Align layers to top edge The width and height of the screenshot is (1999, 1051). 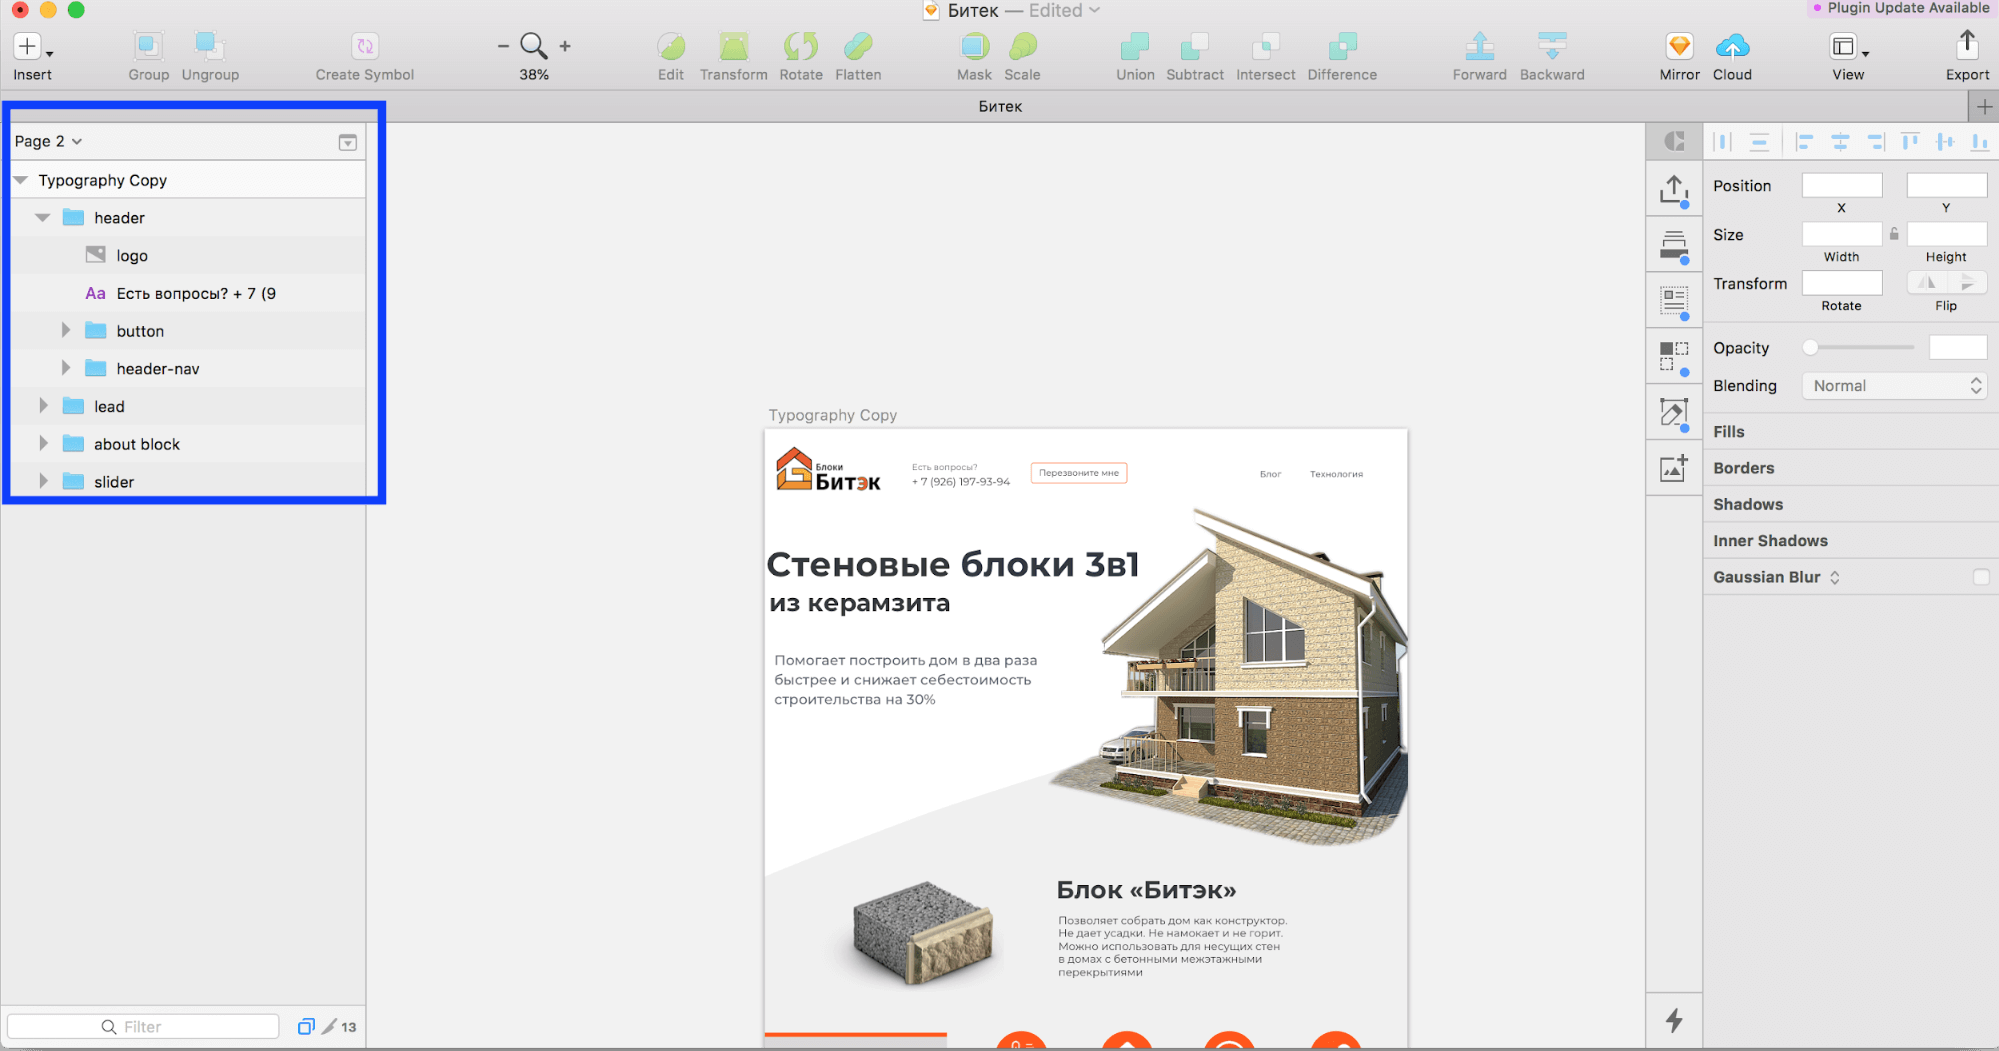pos(1910,142)
